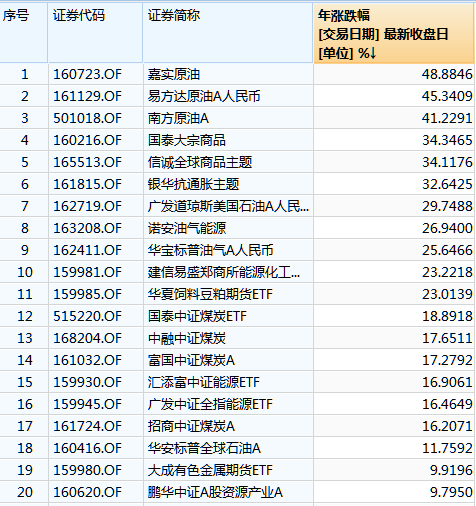Click the value 25.6466
The width and height of the screenshot is (476, 506).
pyautogui.click(x=447, y=250)
